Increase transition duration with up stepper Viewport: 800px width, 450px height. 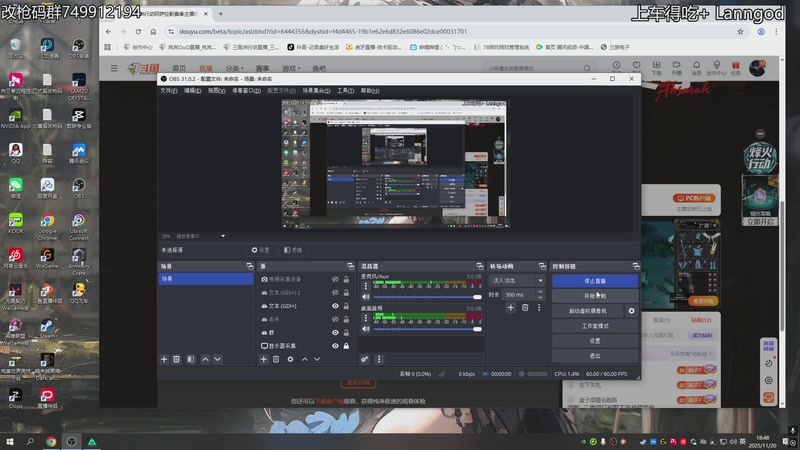click(x=540, y=292)
